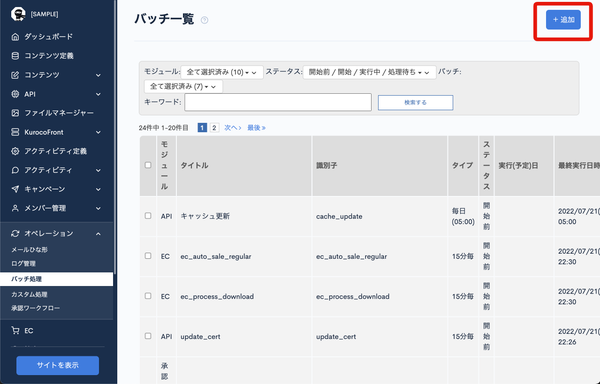This screenshot has width=600, height=384.
Task: Click the アクティビティ speech bubble icon
Action: pyautogui.click(x=15, y=170)
